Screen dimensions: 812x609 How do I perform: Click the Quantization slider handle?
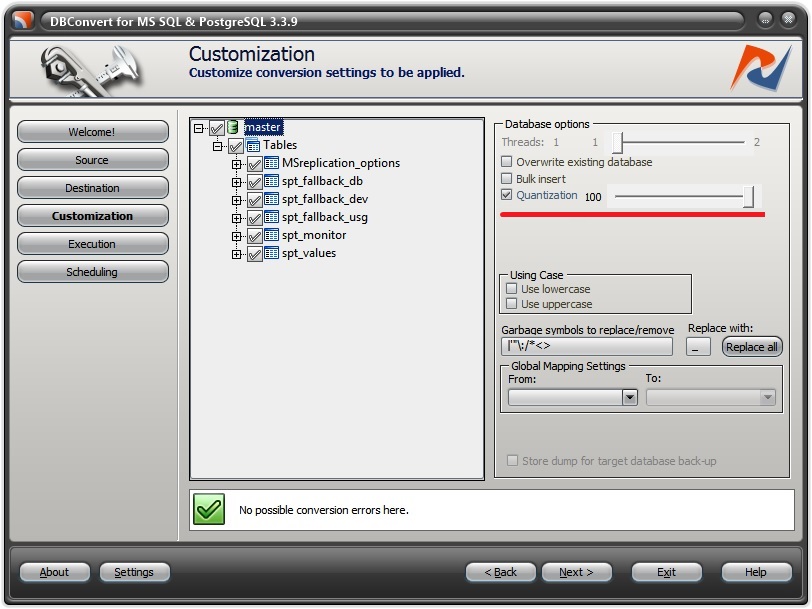point(748,196)
